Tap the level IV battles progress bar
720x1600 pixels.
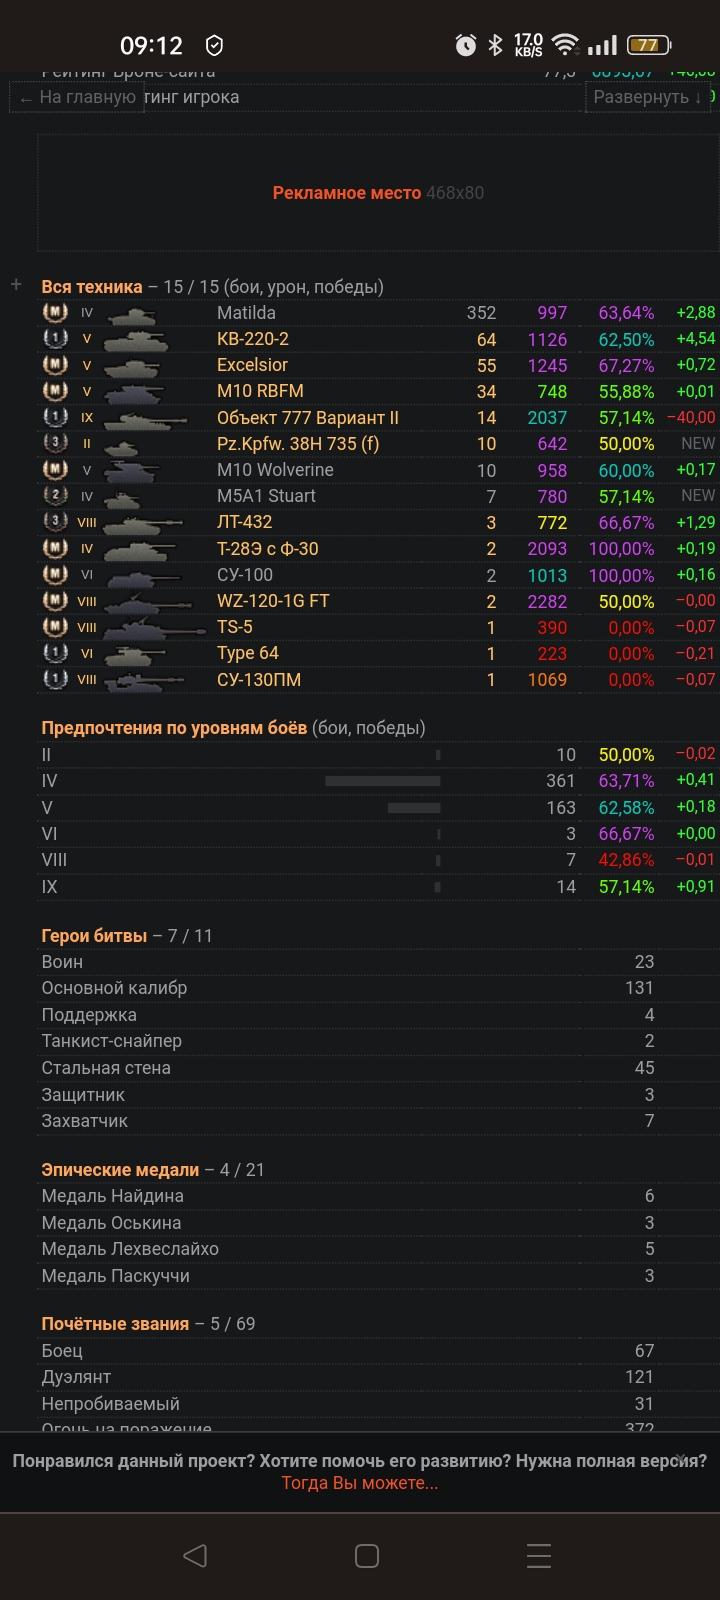[383, 781]
